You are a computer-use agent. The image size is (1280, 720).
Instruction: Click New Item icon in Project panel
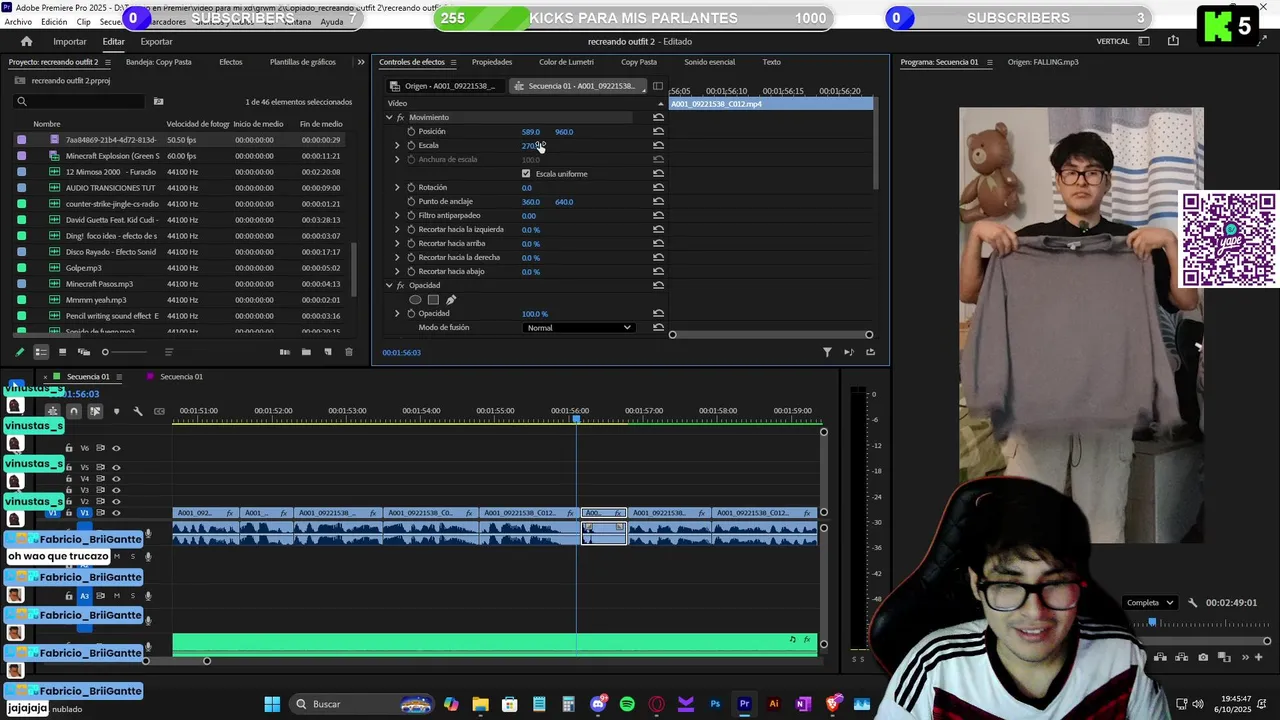327,352
